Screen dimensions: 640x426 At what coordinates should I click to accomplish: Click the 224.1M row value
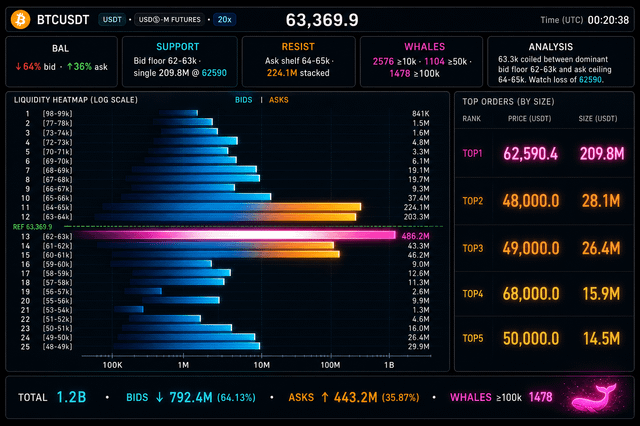[416, 207]
